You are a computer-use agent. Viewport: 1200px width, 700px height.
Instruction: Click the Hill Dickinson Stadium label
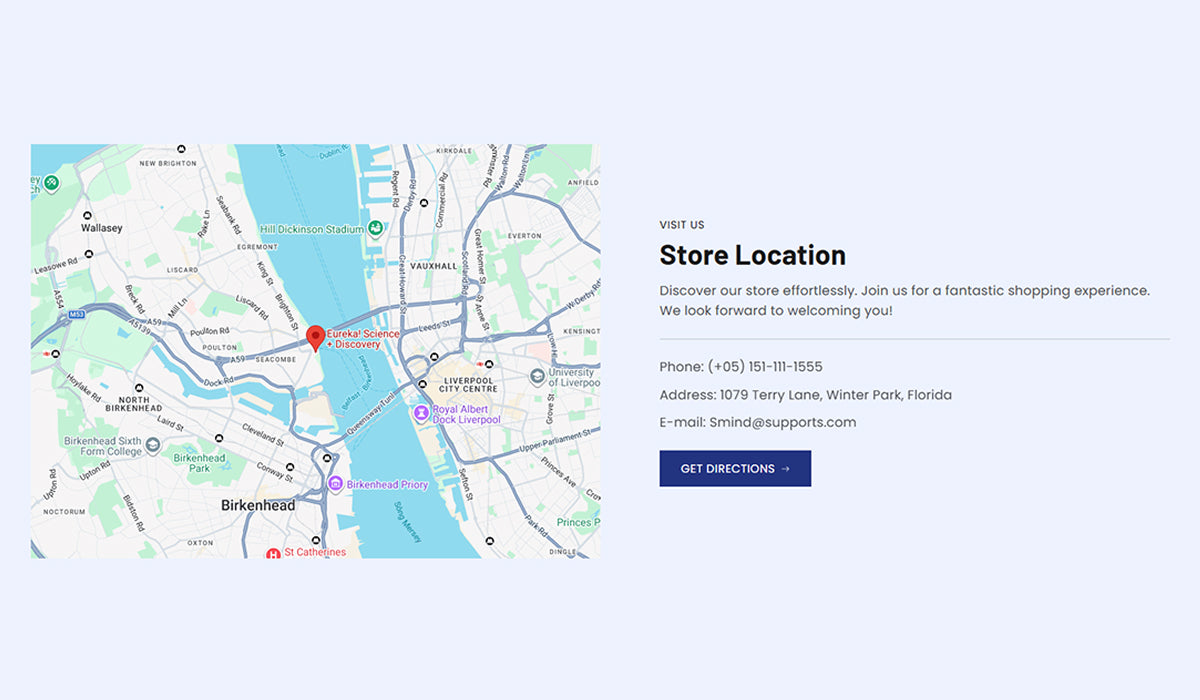[x=312, y=229]
